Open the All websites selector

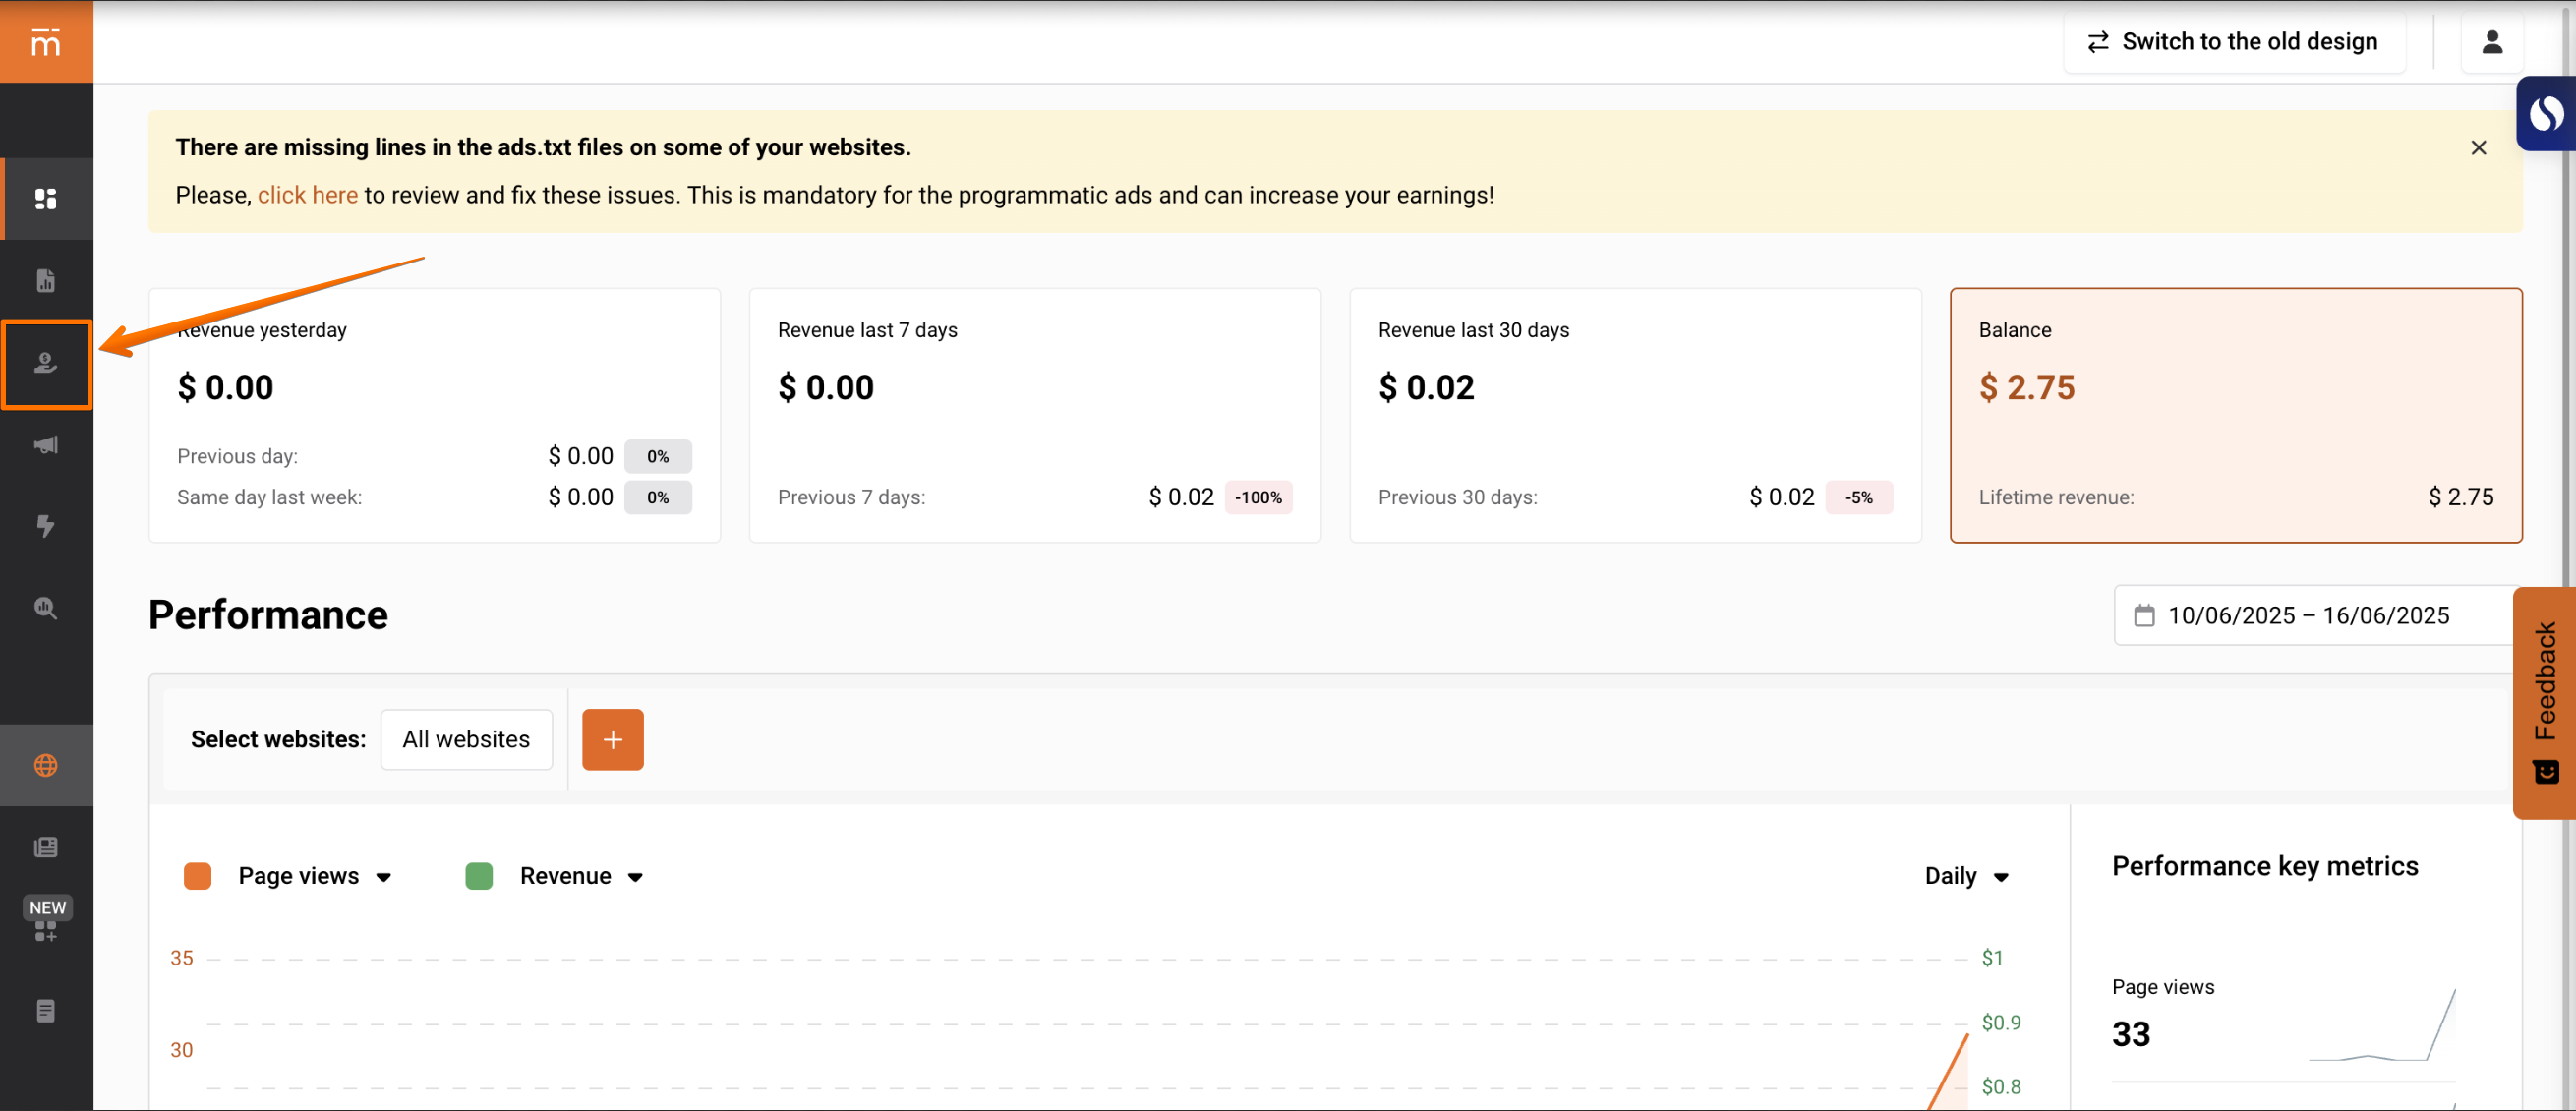(466, 739)
